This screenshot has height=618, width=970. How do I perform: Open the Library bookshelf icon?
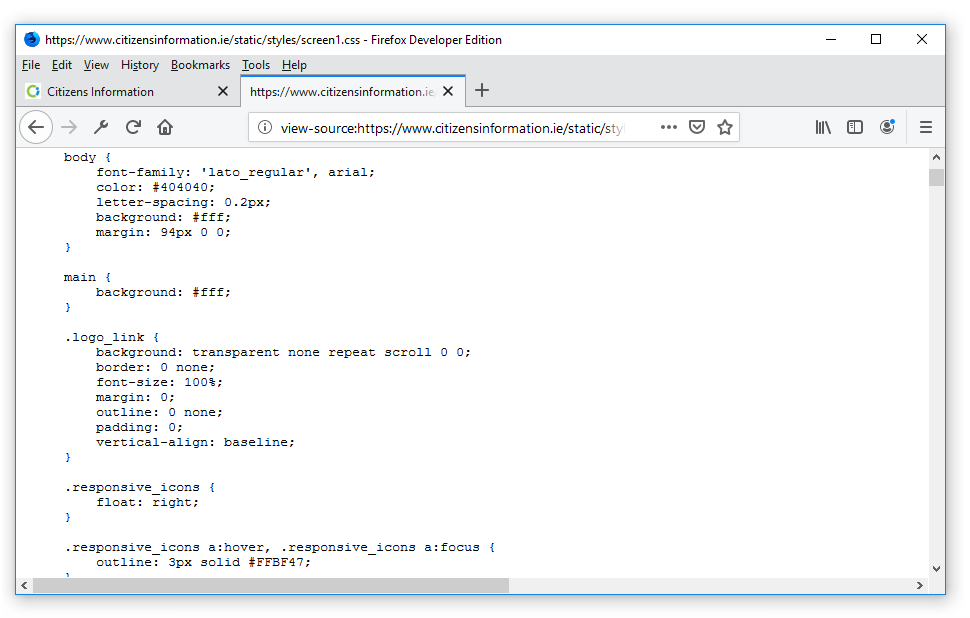(823, 127)
